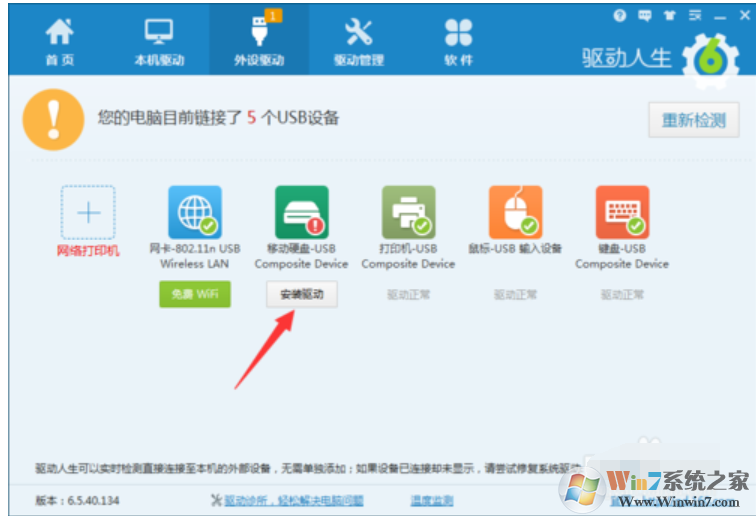
Task: Click the 打印机-USB Composite Device label
Action: click(x=408, y=256)
